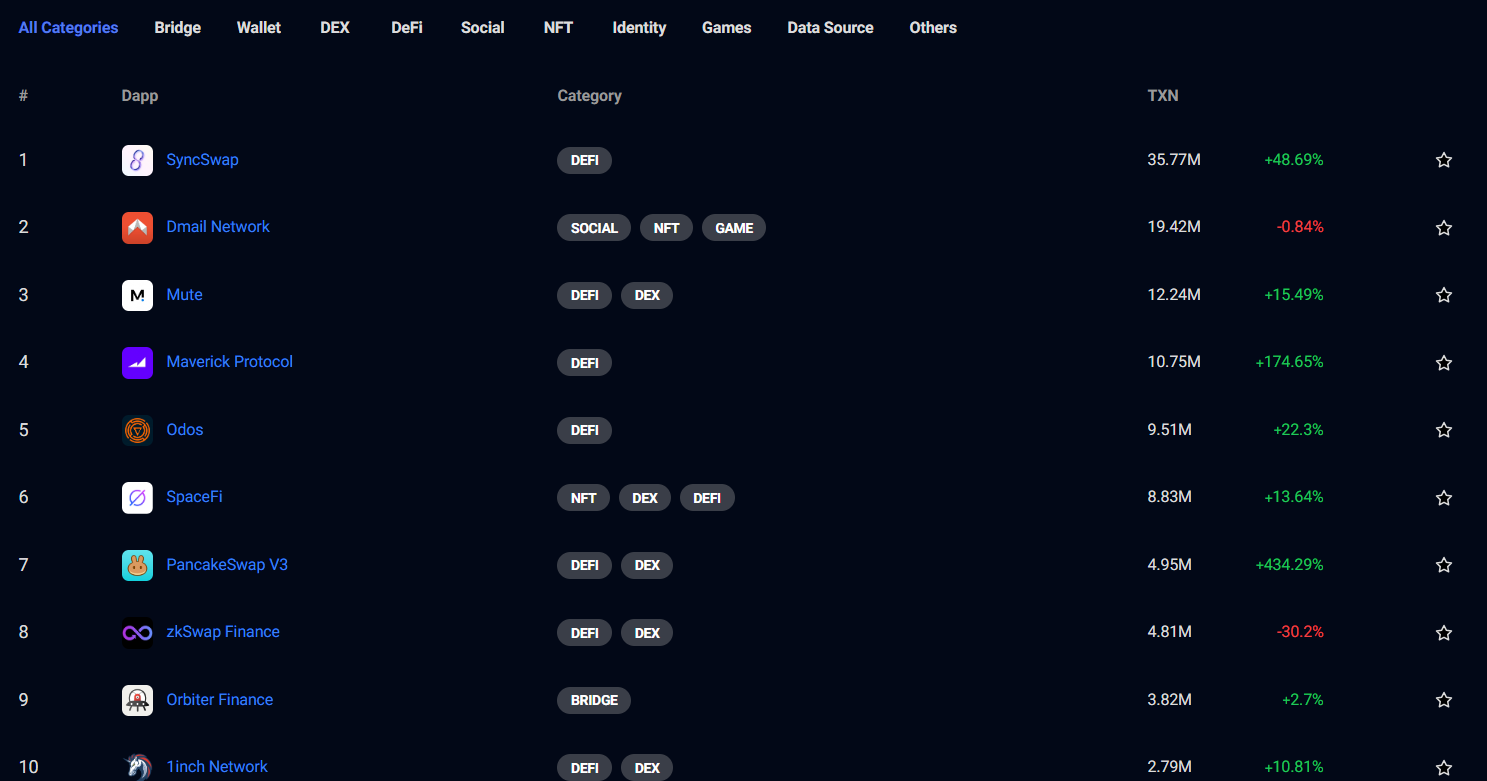Click the Dapp column header
Viewport: 1487px width, 781px height.
140,96
